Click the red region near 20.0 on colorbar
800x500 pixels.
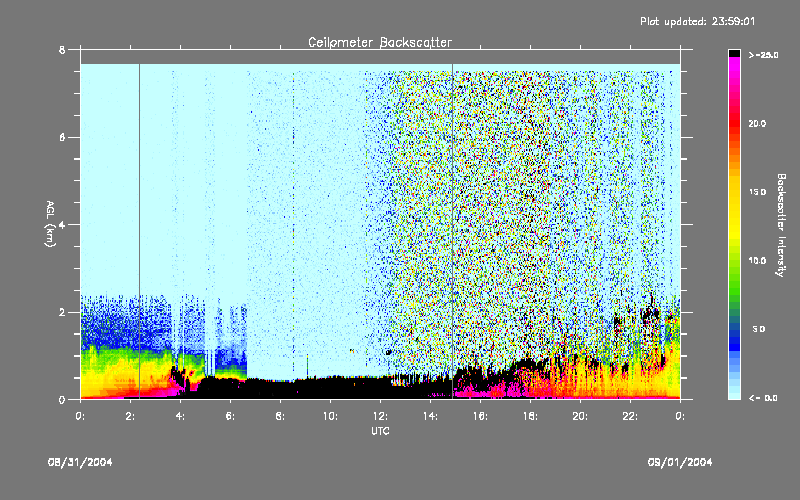(734, 122)
